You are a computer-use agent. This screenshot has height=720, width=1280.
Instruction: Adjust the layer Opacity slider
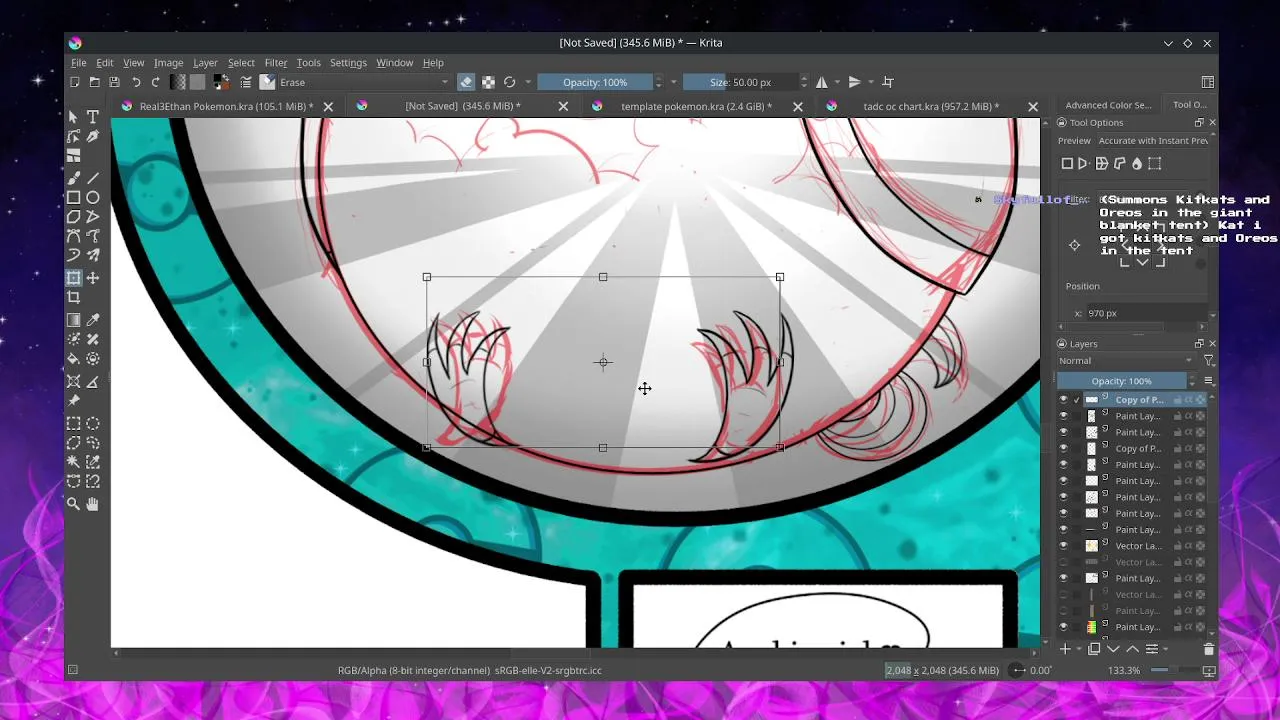[x=1121, y=381]
